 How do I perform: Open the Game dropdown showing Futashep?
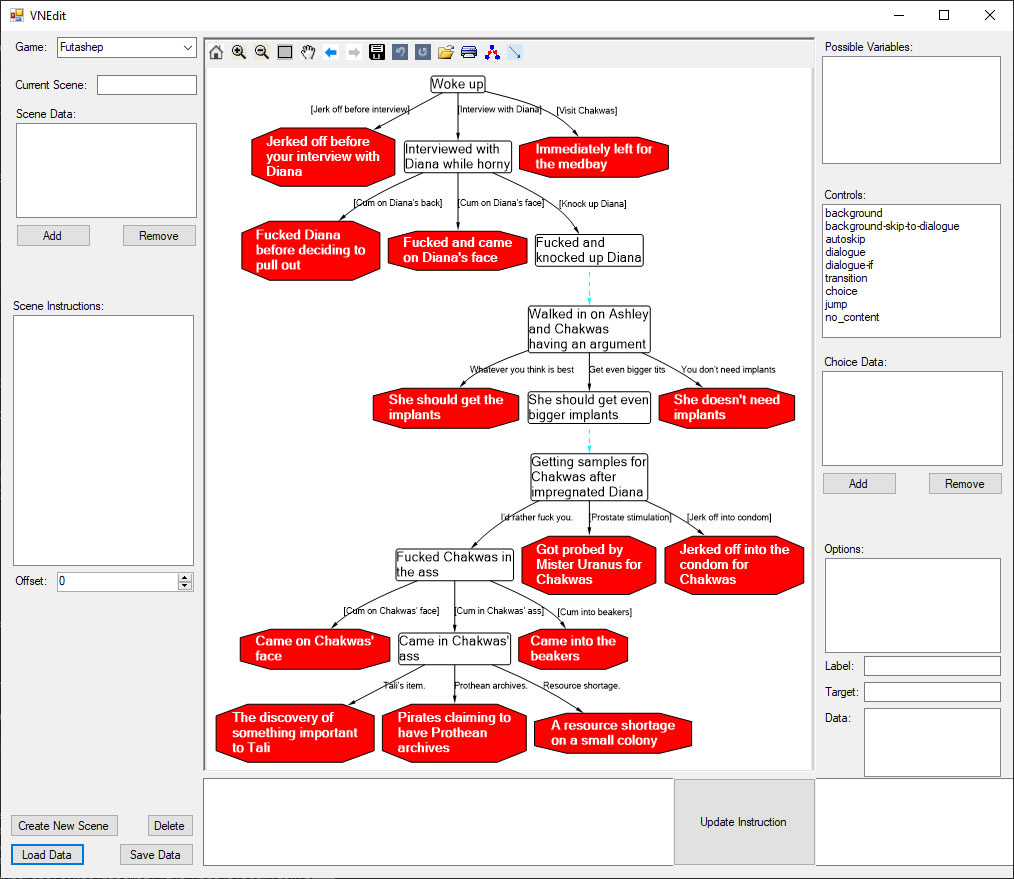(x=127, y=47)
